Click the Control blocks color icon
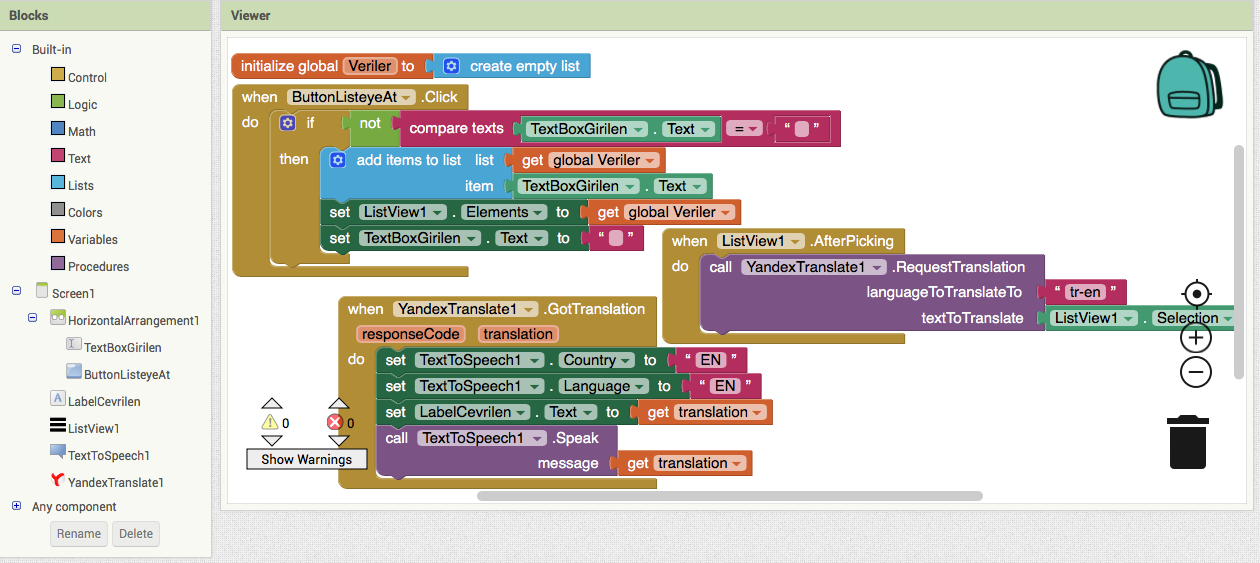 pyautogui.click(x=58, y=75)
